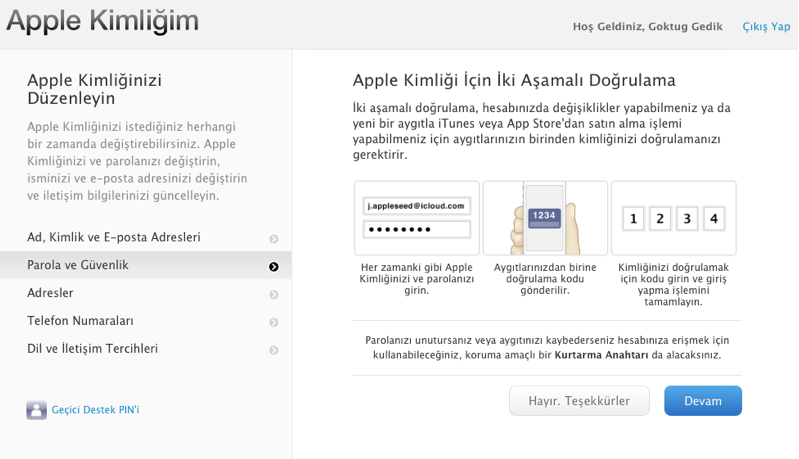Click the Çıkış Yap sign-out link
The image size is (799, 459).
point(766,27)
